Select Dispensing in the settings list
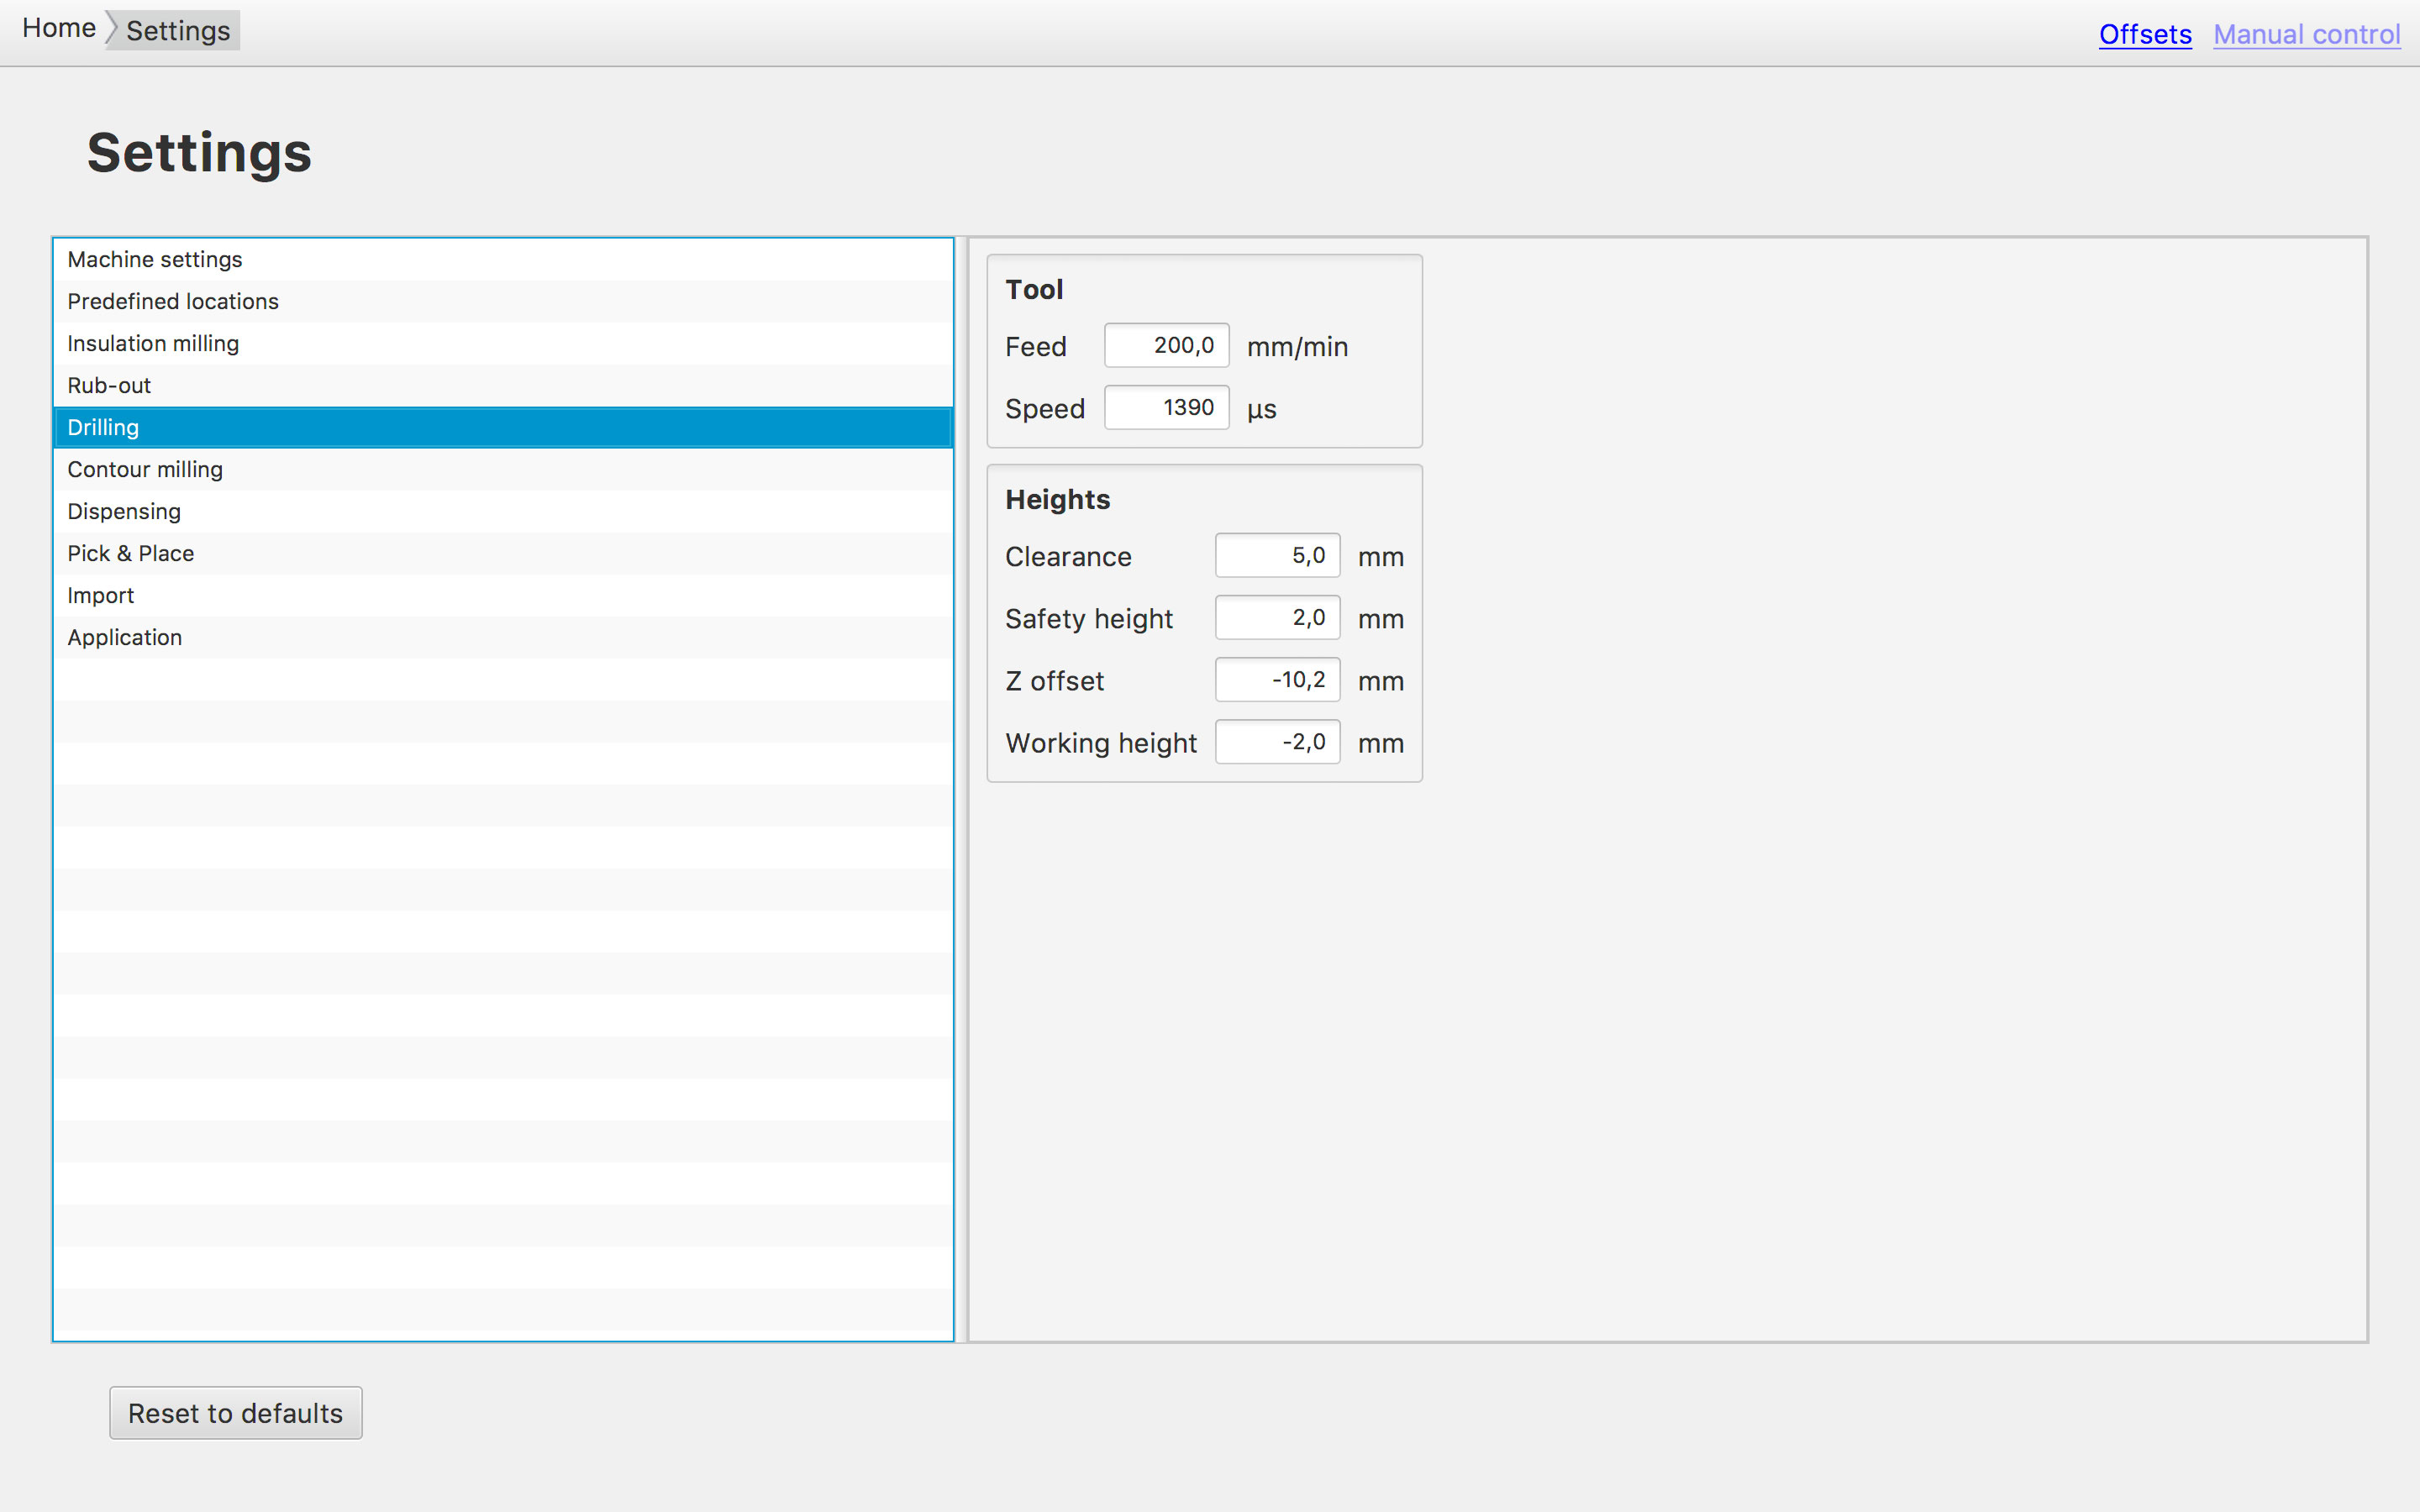 tap(503, 512)
